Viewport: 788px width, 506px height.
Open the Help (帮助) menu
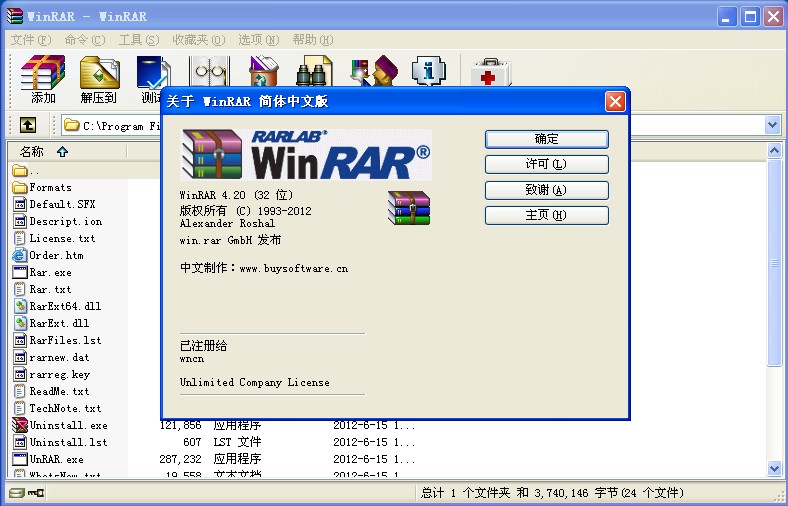coord(312,40)
